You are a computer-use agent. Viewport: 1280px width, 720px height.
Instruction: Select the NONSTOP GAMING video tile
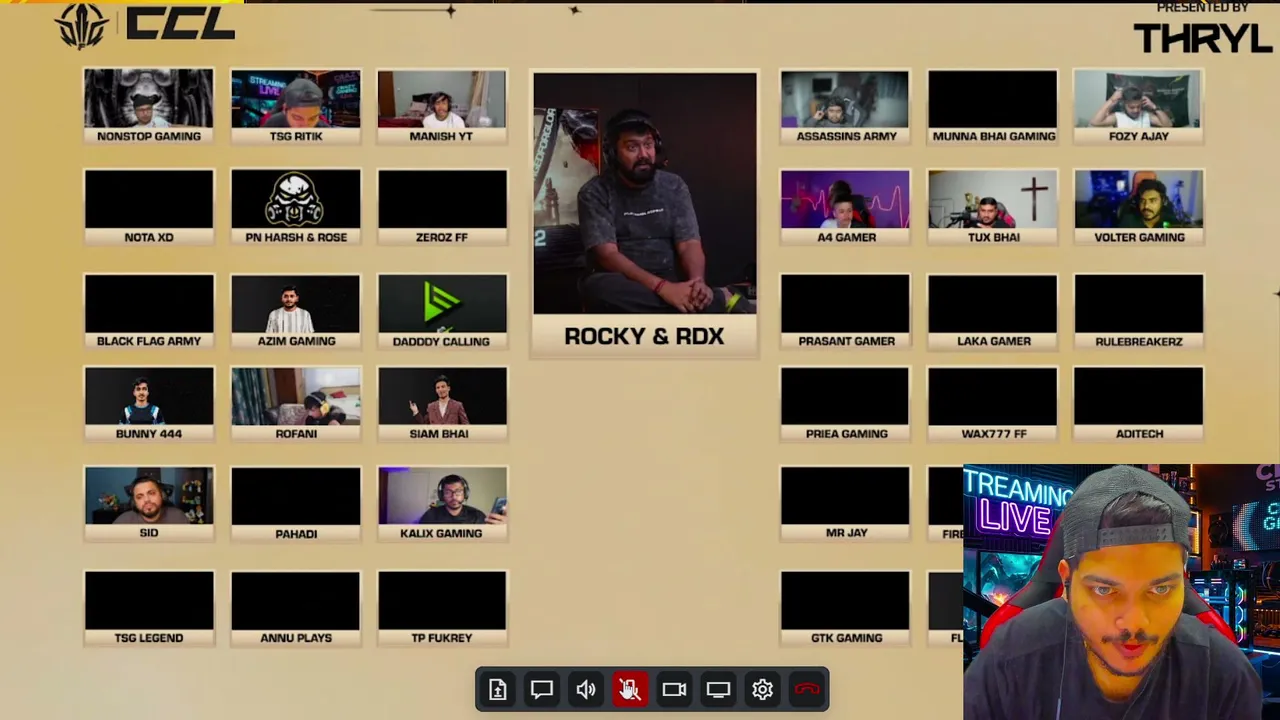click(149, 106)
